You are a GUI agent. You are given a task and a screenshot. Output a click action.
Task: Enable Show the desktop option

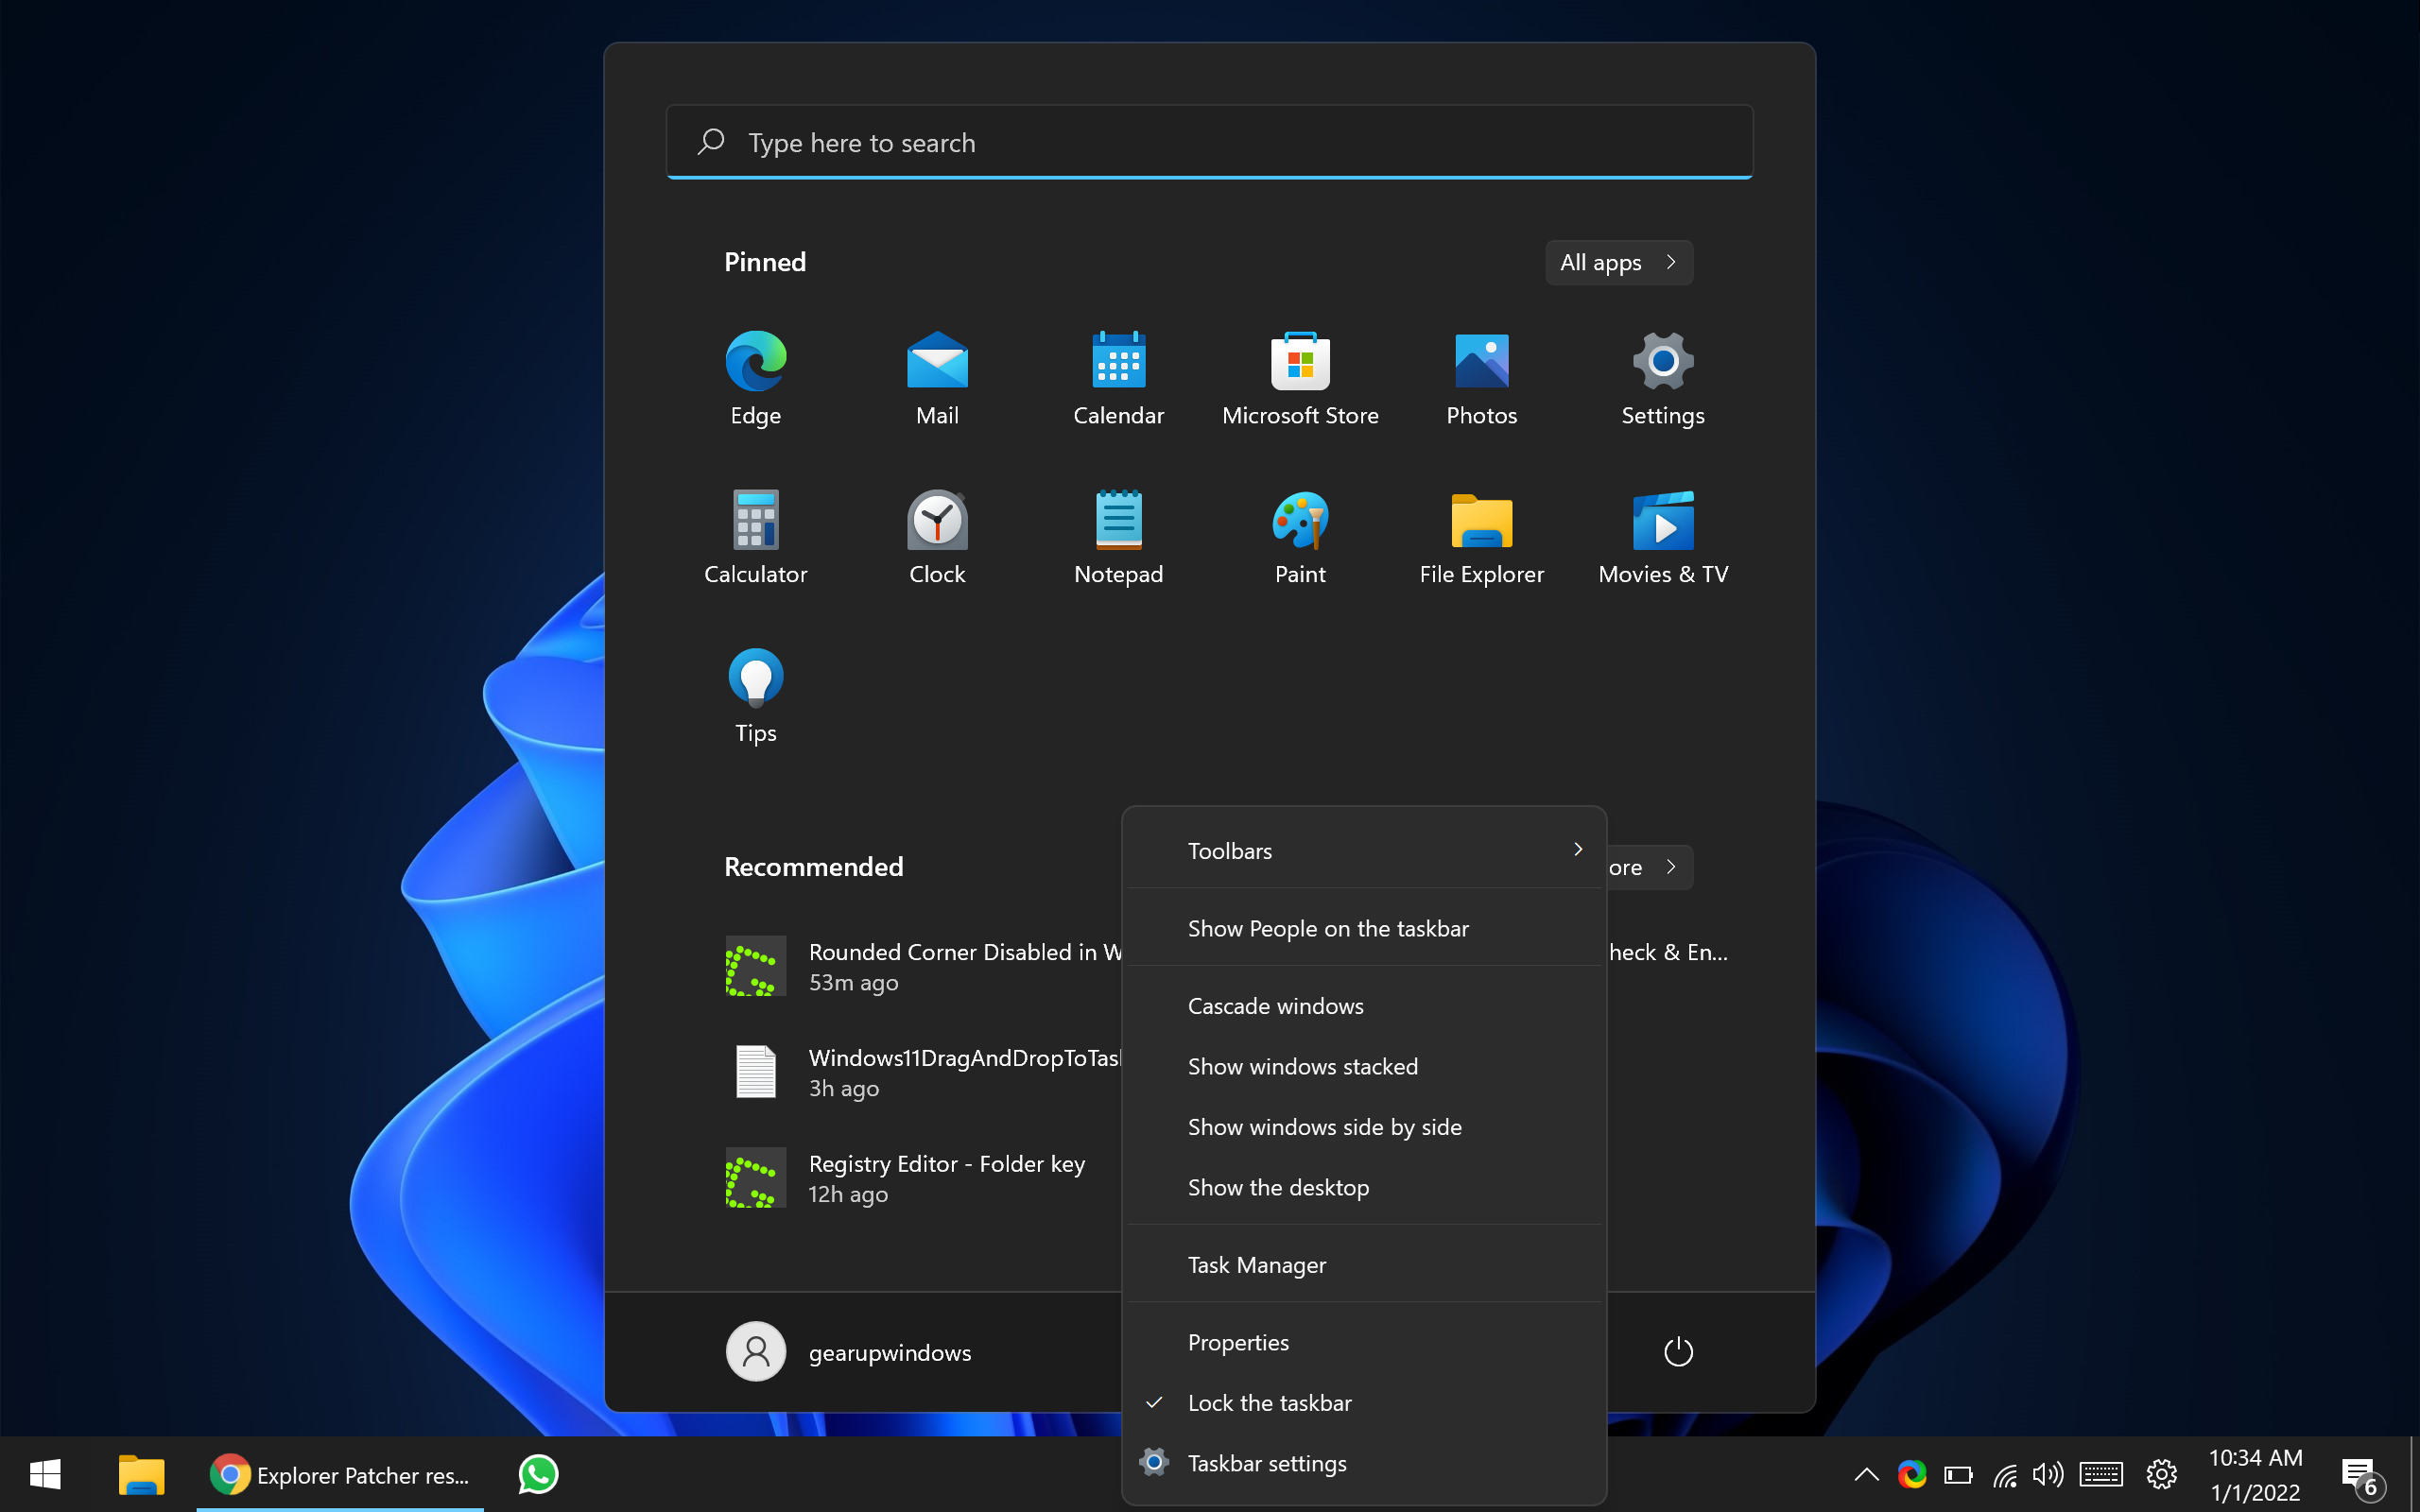click(x=1279, y=1186)
